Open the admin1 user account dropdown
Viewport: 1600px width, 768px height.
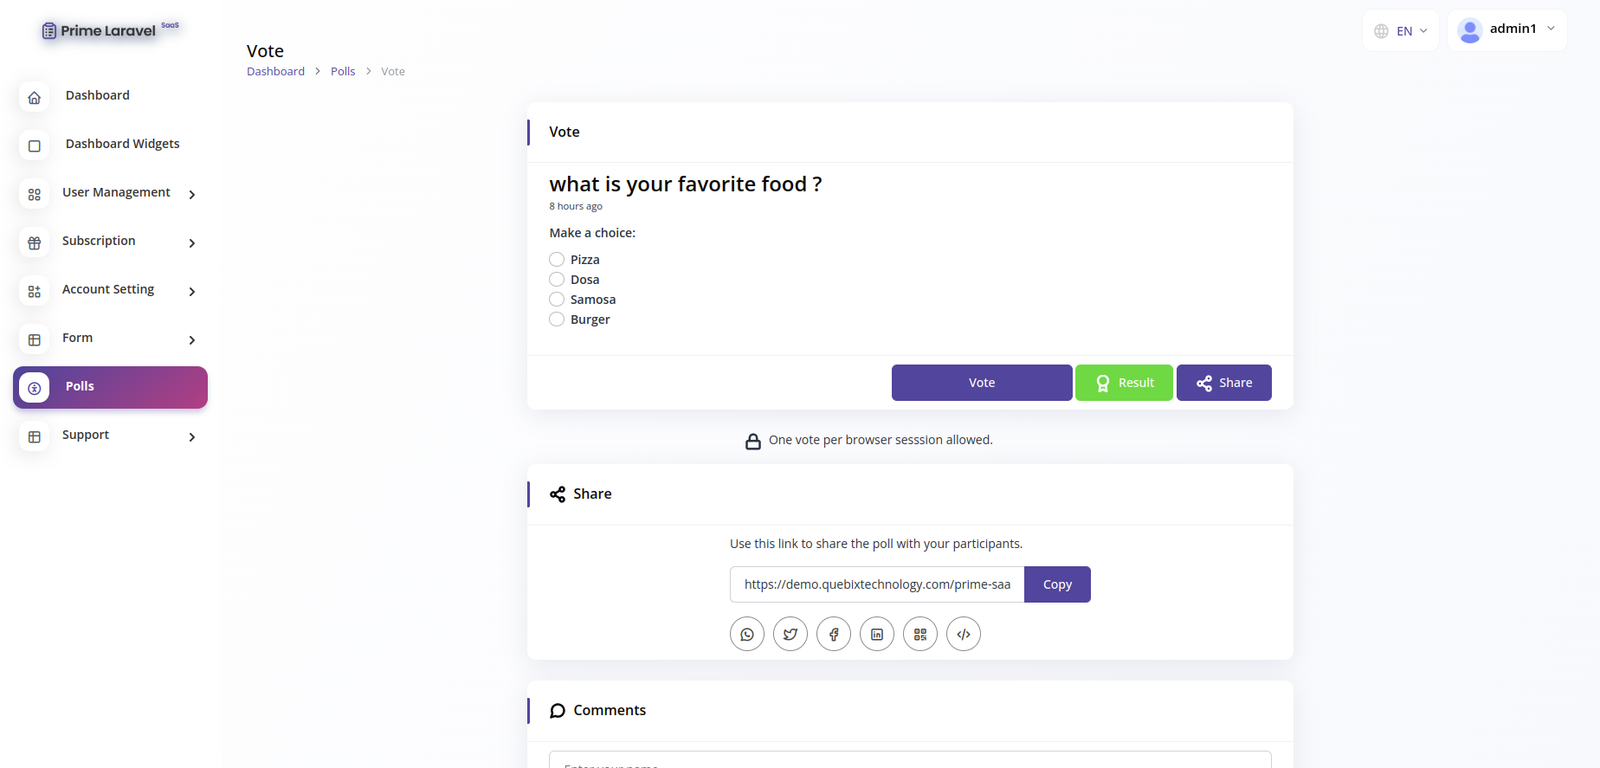click(x=1506, y=30)
